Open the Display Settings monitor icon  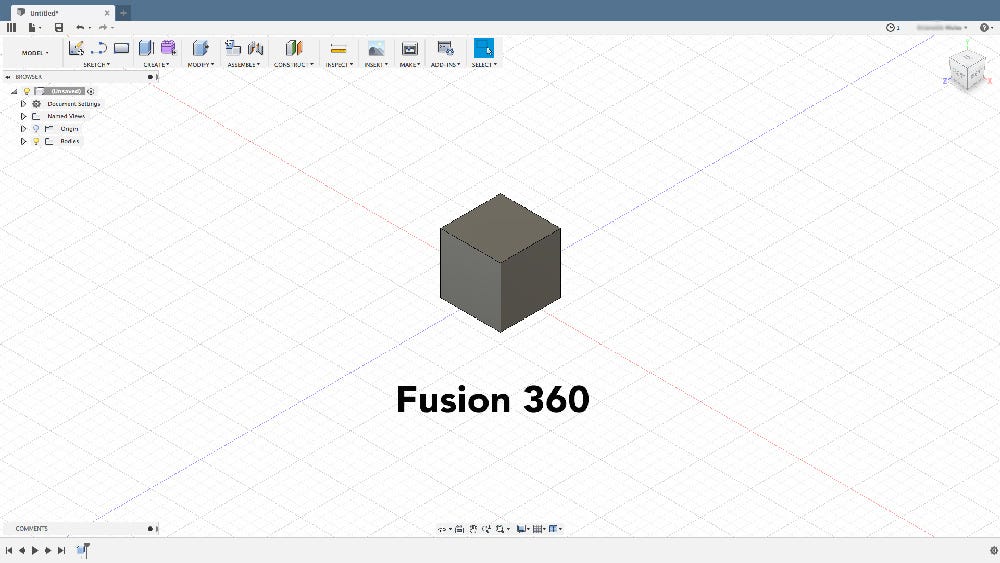tap(521, 529)
